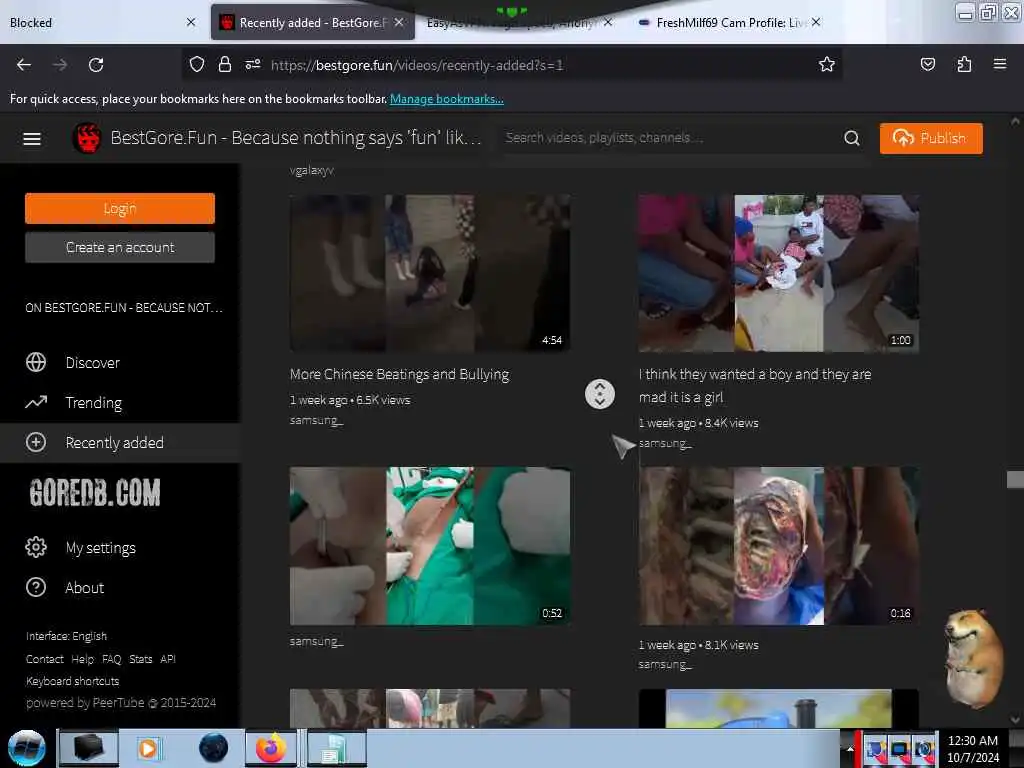
Task: Click the scrollbar down arrow
Action: click(1015, 720)
